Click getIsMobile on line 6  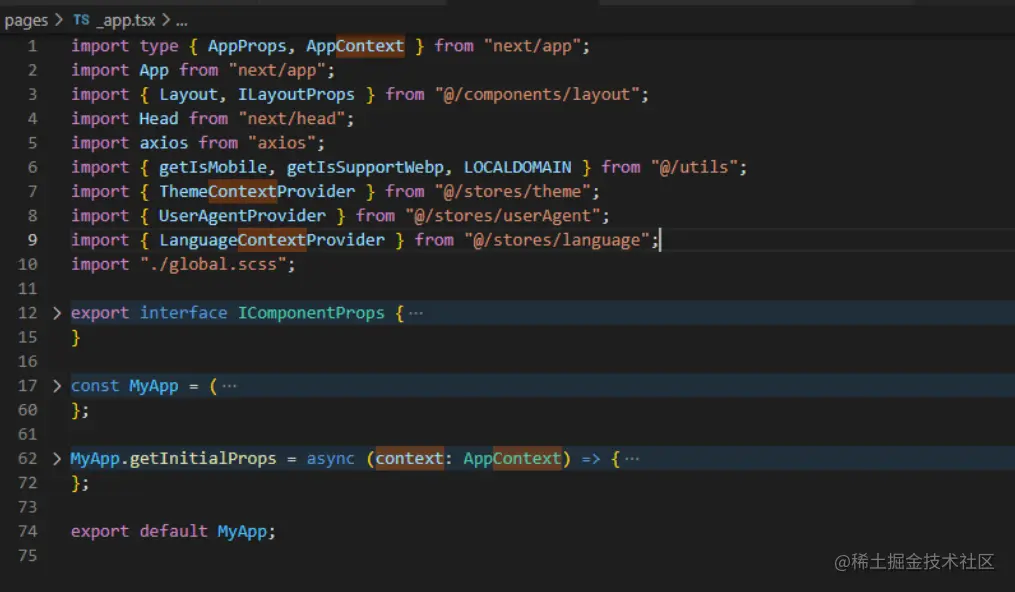[x=213, y=167]
